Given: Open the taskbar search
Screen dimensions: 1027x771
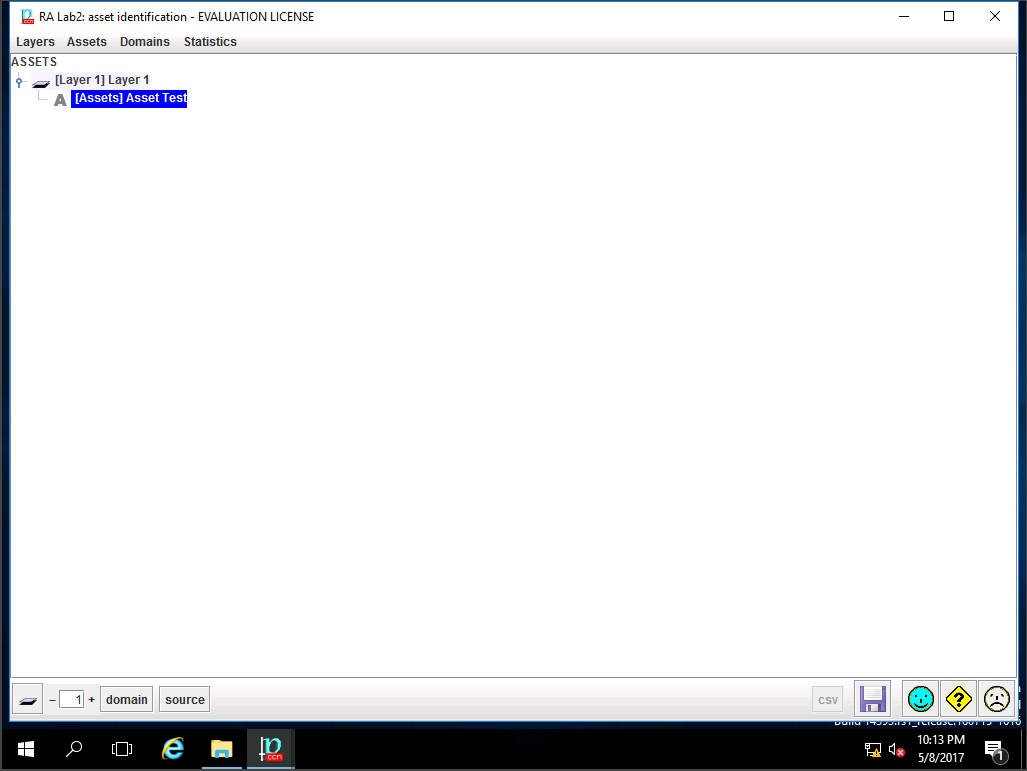Looking at the screenshot, I should (74, 749).
